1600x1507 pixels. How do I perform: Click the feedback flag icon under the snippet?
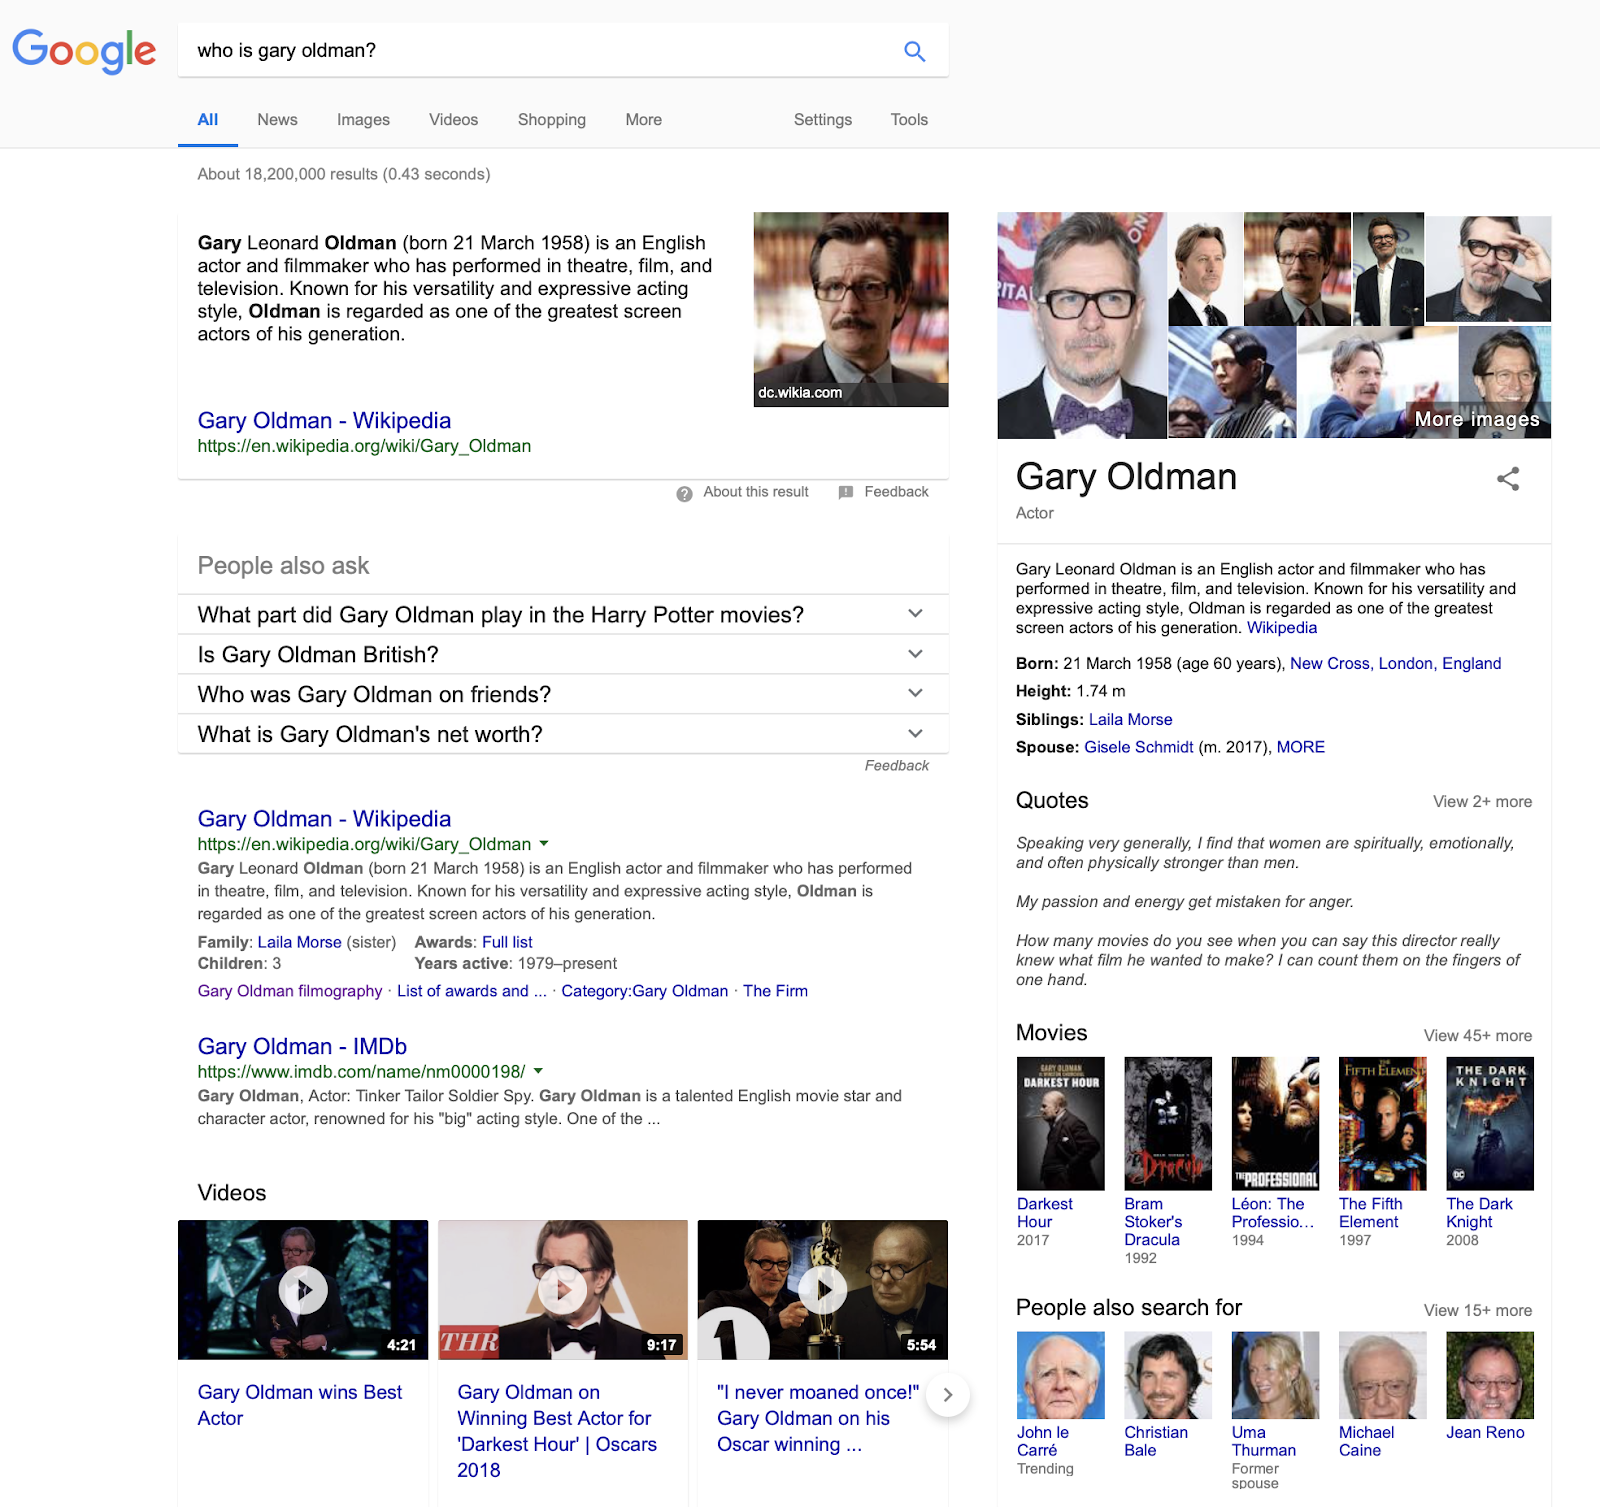(x=846, y=492)
